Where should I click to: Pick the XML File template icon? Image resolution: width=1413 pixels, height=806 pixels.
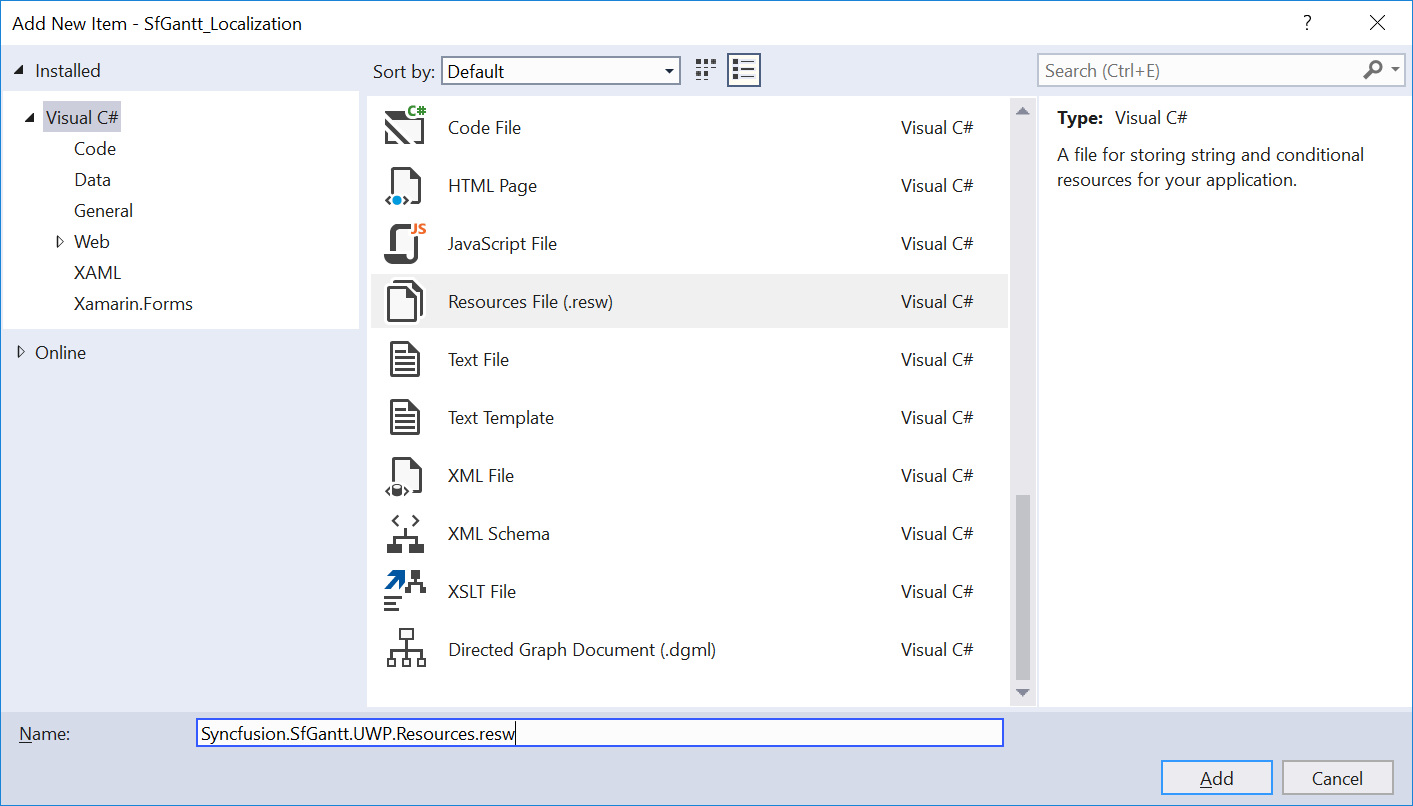click(x=405, y=476)
